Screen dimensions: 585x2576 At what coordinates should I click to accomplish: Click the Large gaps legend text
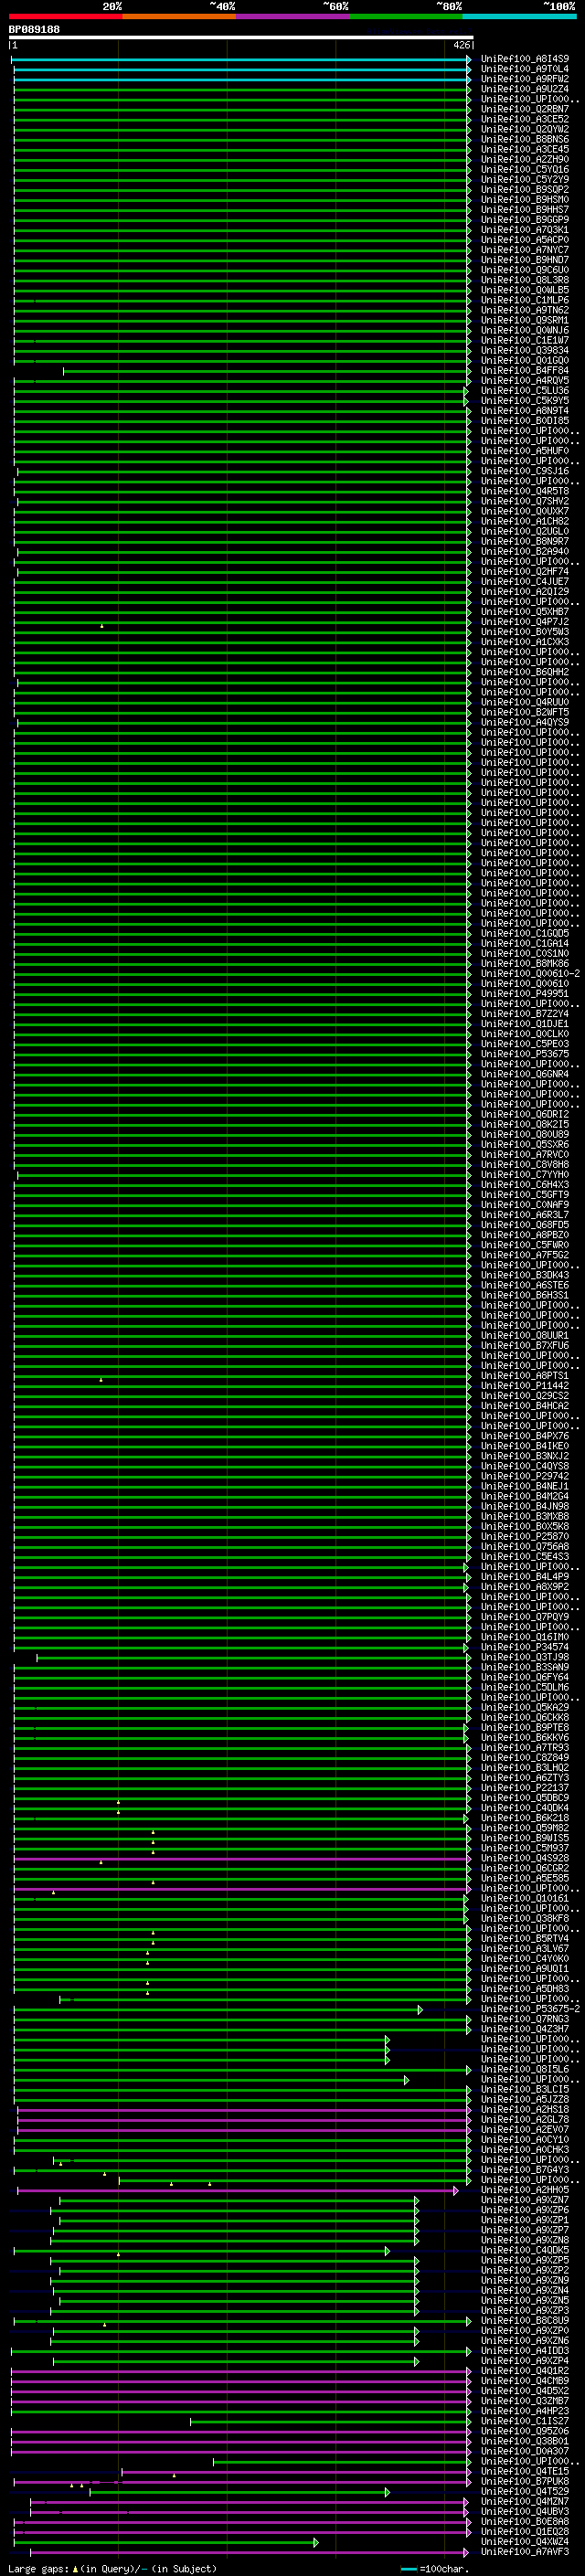(x=112, y=2569)
